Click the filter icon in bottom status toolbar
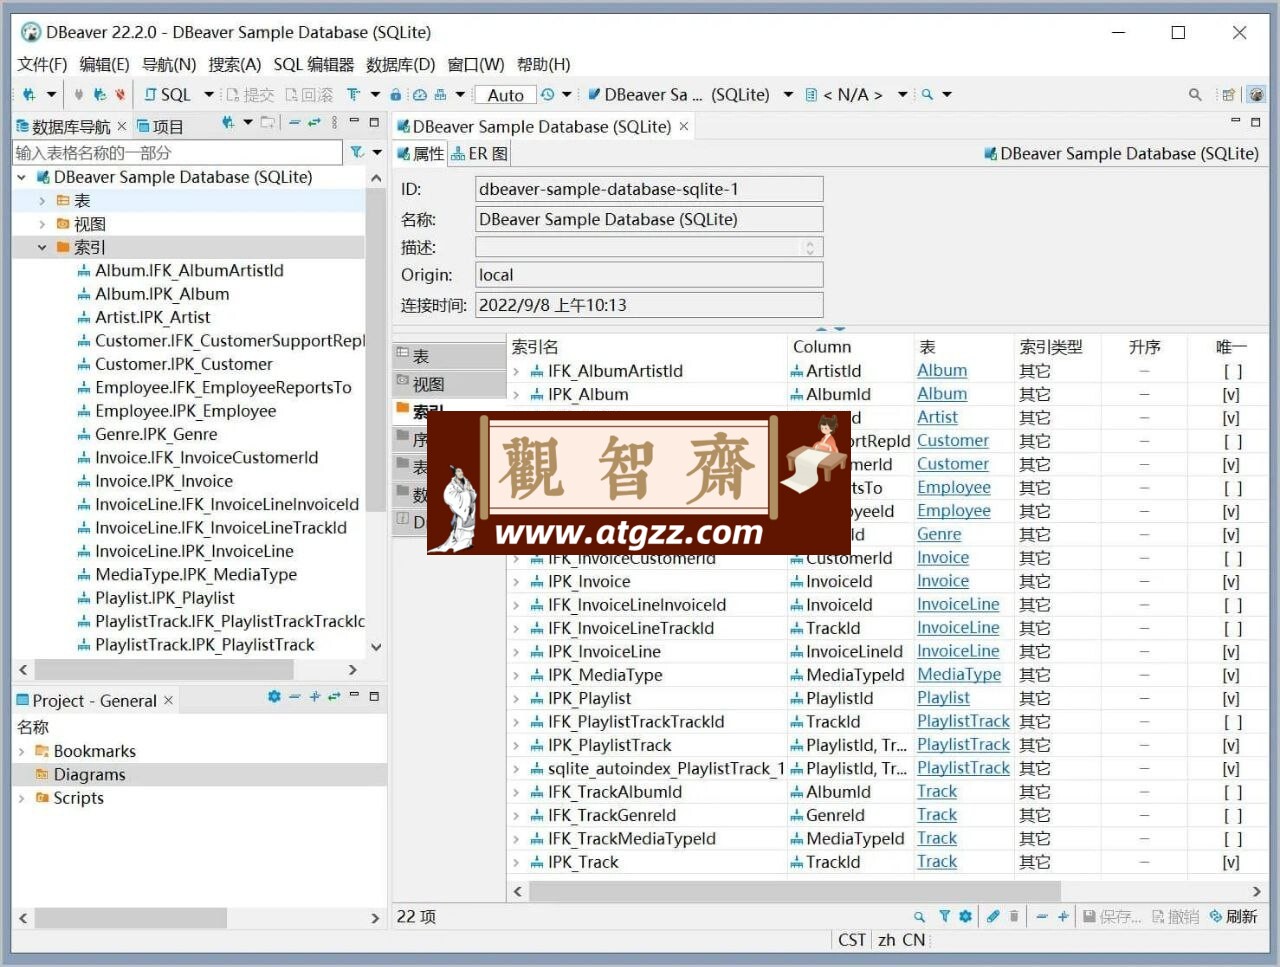The height and width of the screenshot is (967, 1280). pos(944,916)
